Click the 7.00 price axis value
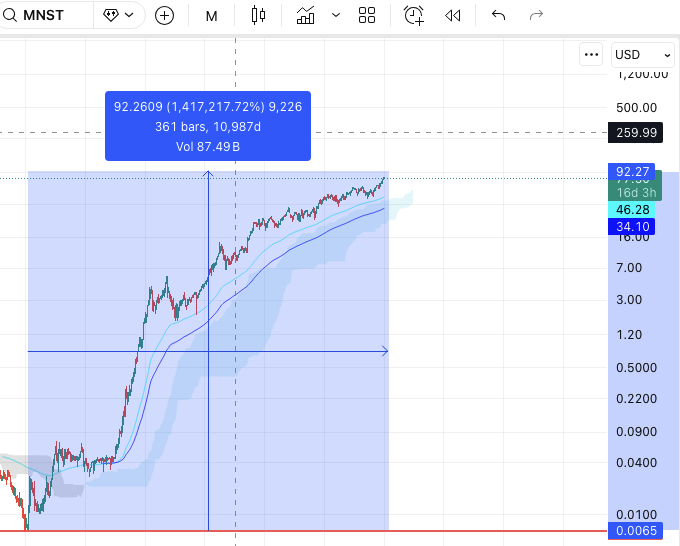Image resolution: width=680 pixels, height=546 pixels. 629,268
